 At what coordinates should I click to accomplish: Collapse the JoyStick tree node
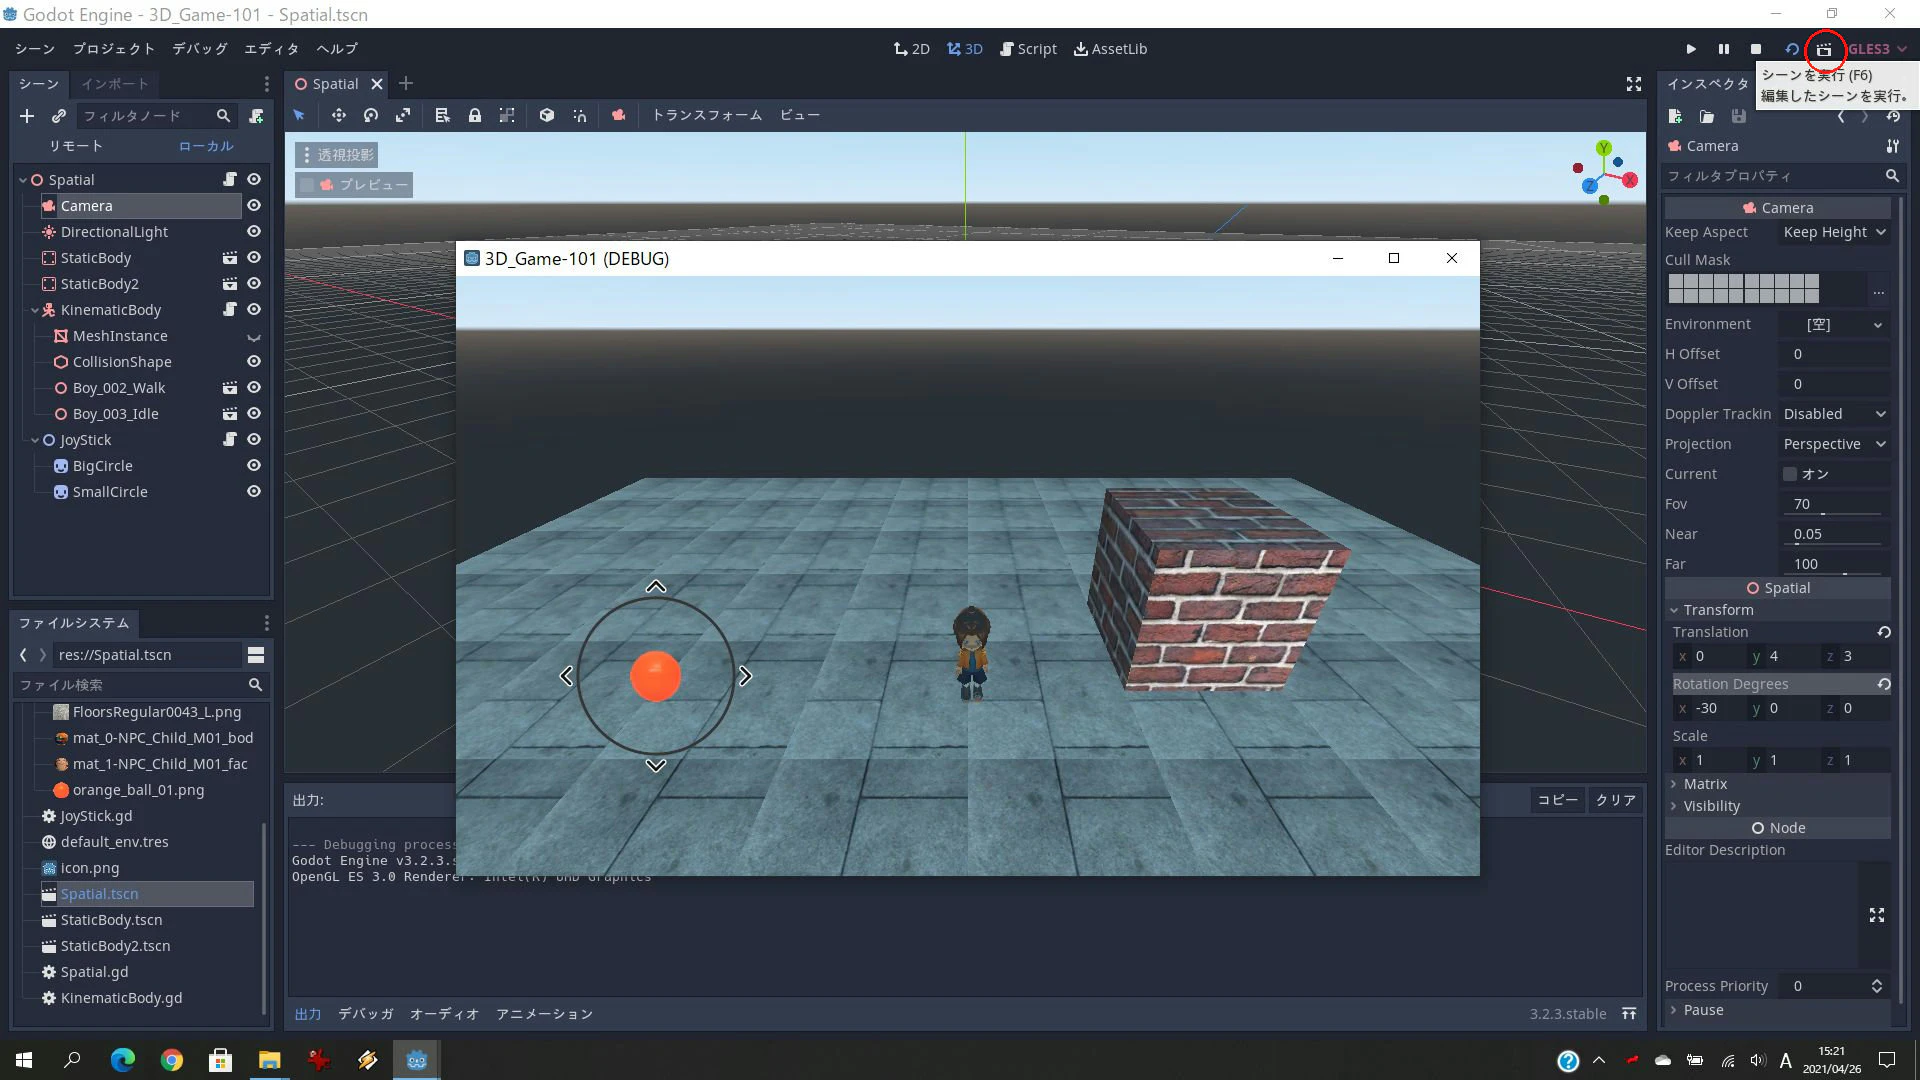(x=35, y=440)
